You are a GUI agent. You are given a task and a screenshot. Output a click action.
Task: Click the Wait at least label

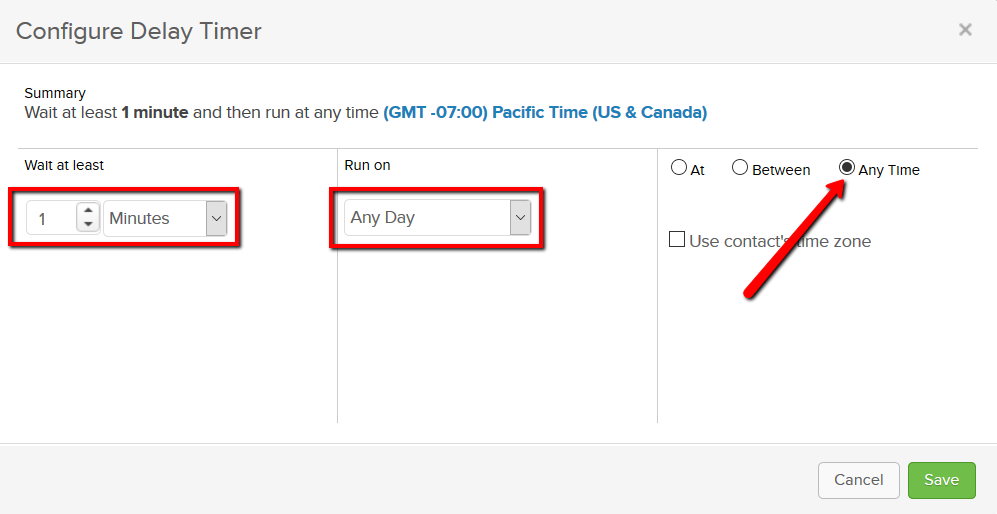pos(64,165)
